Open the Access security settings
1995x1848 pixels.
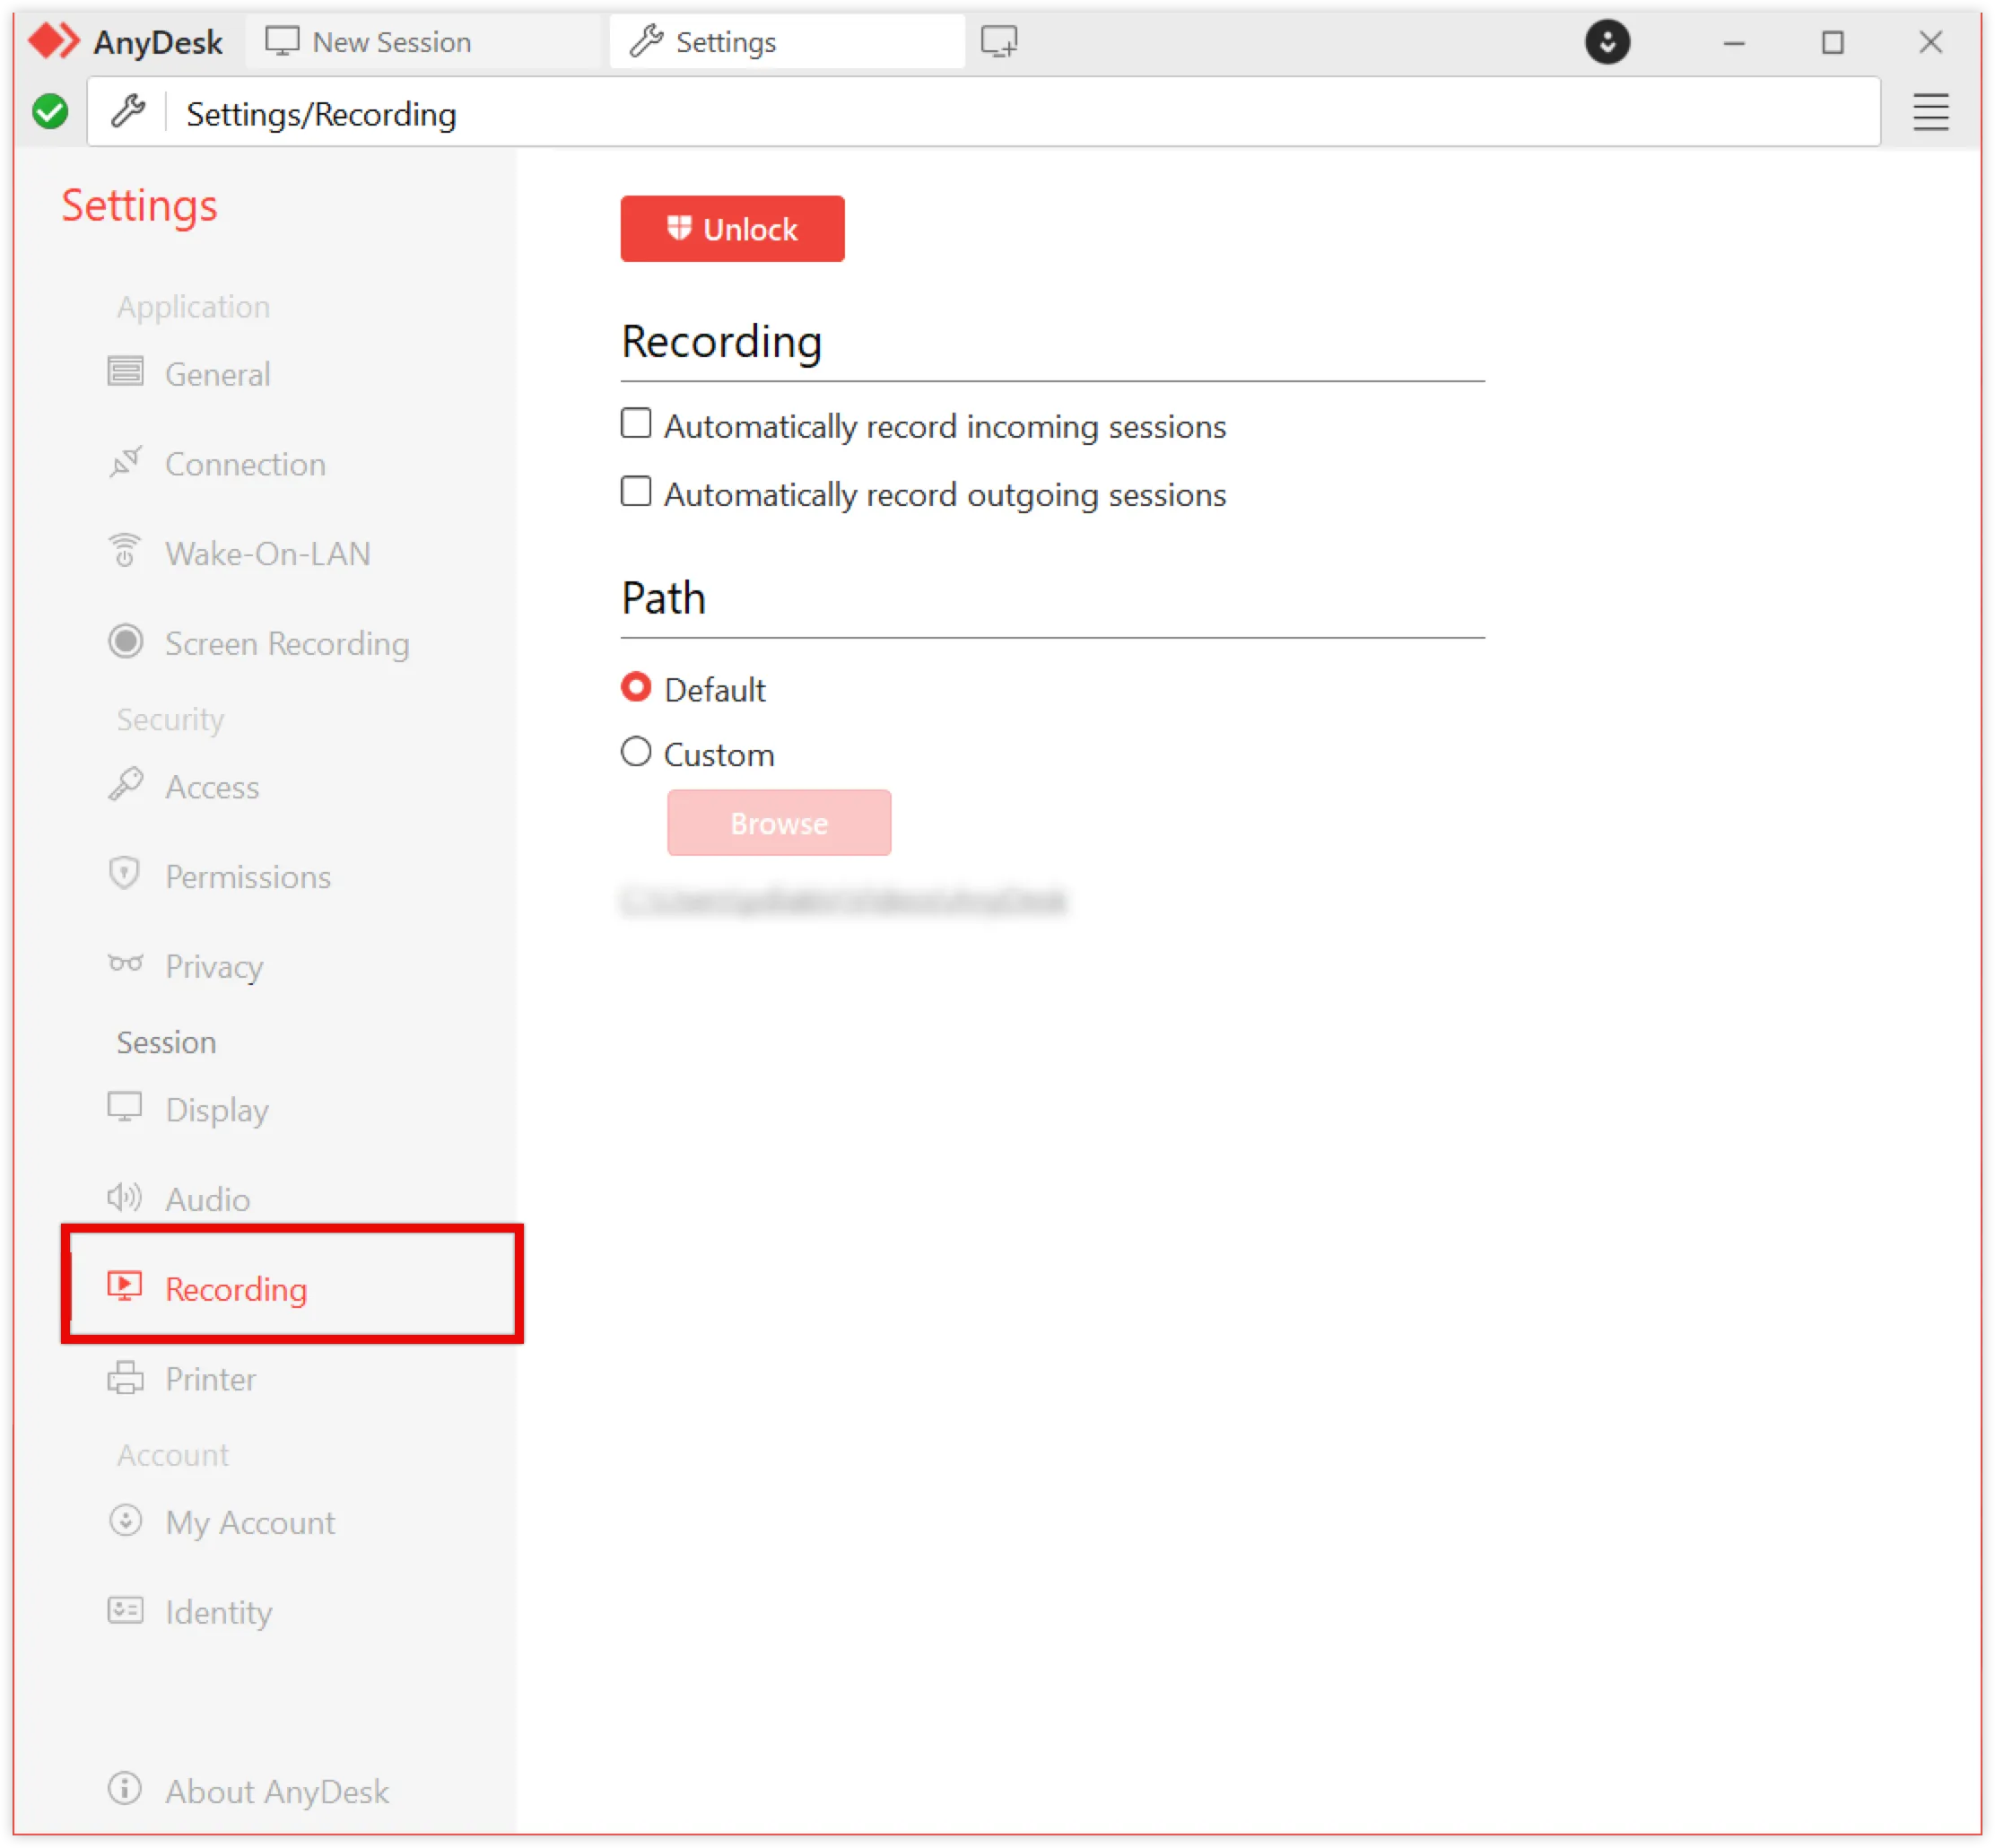point(211,787)
